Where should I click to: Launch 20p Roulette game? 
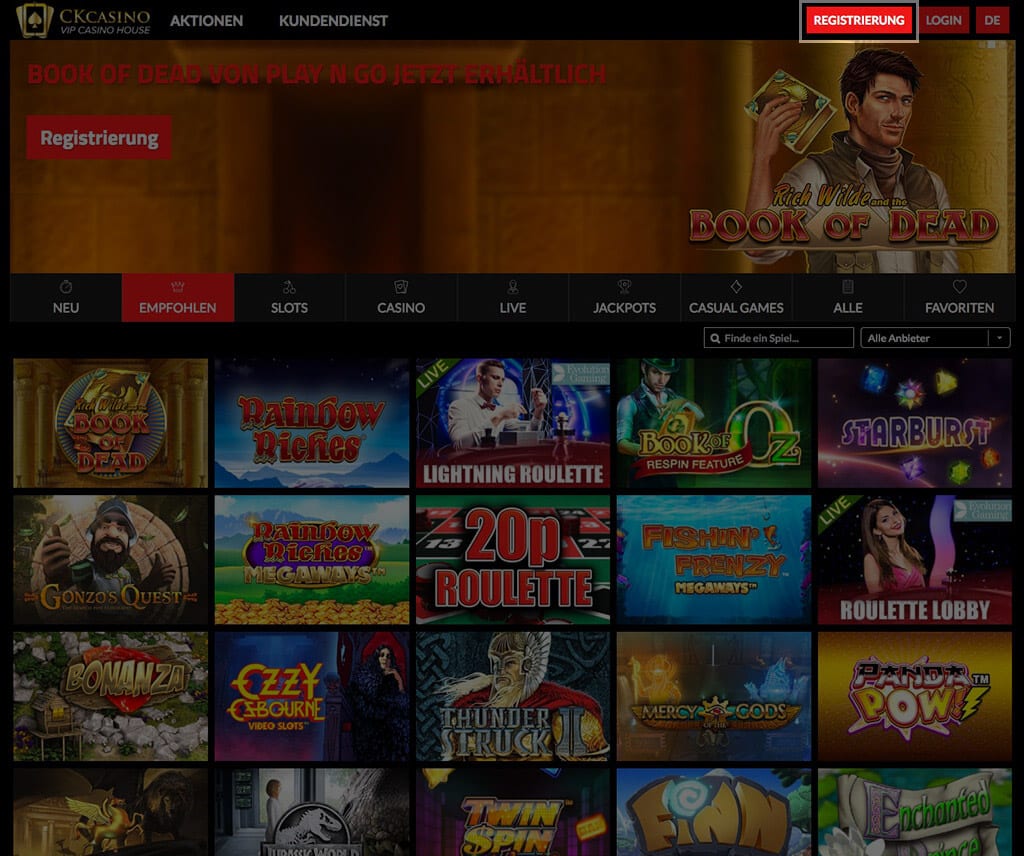tap(513, 560)
